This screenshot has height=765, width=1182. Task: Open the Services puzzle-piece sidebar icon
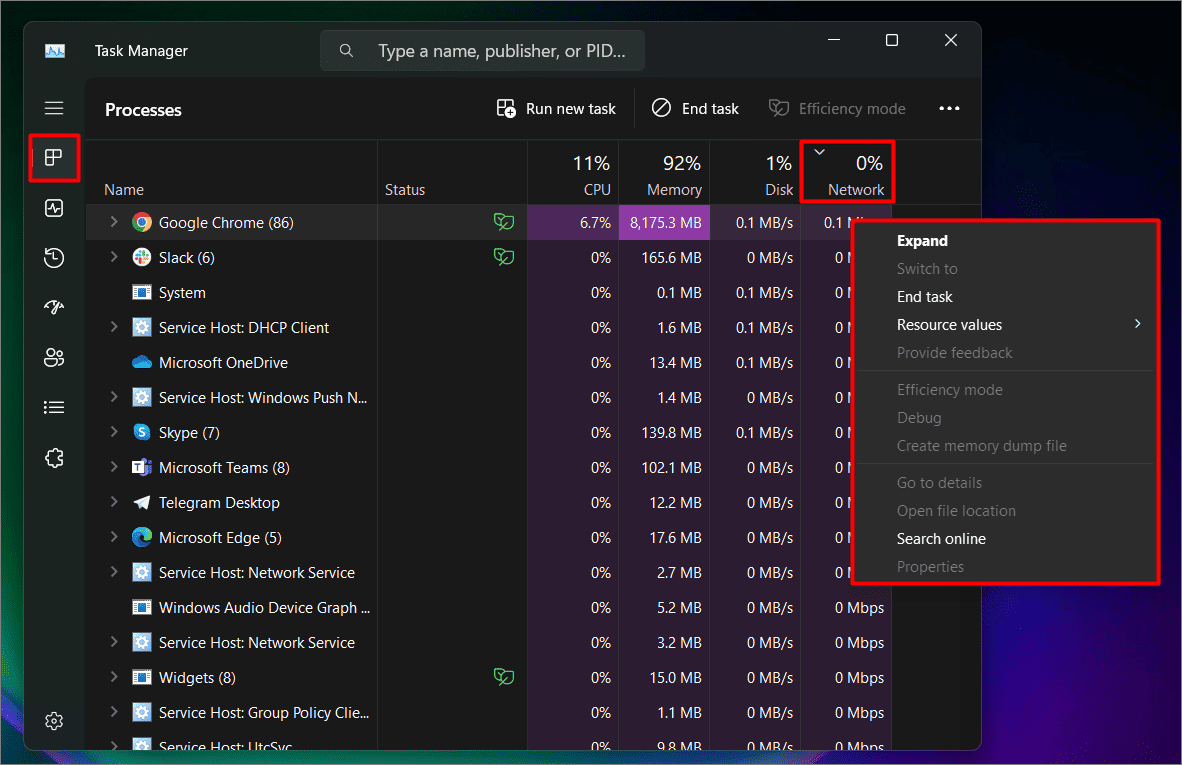tap(54, 458)
